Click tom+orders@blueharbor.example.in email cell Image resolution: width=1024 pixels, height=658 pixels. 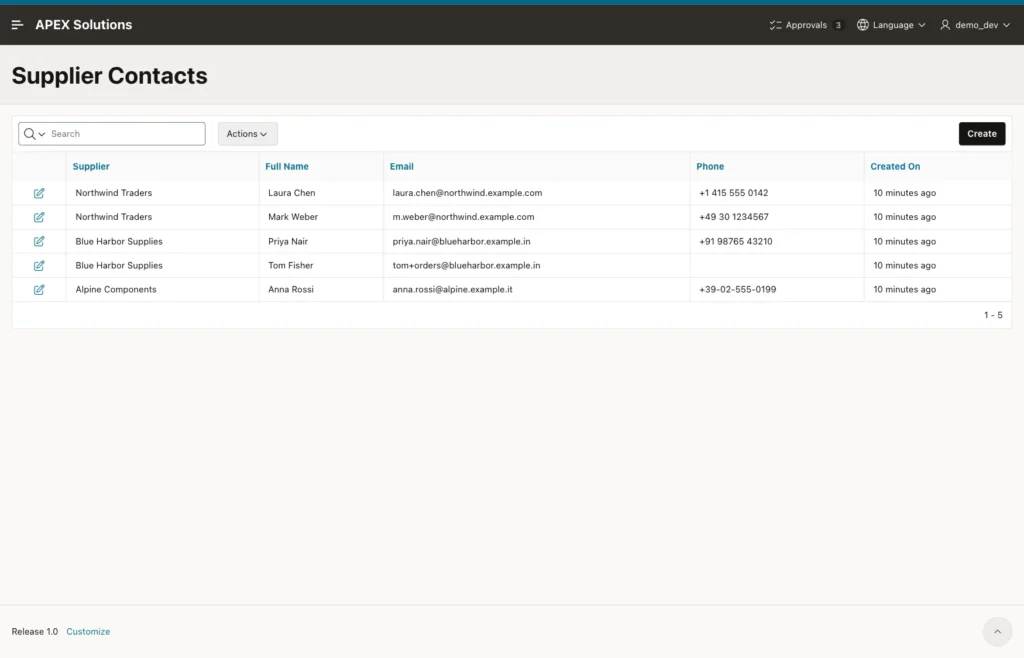[466, 266]
